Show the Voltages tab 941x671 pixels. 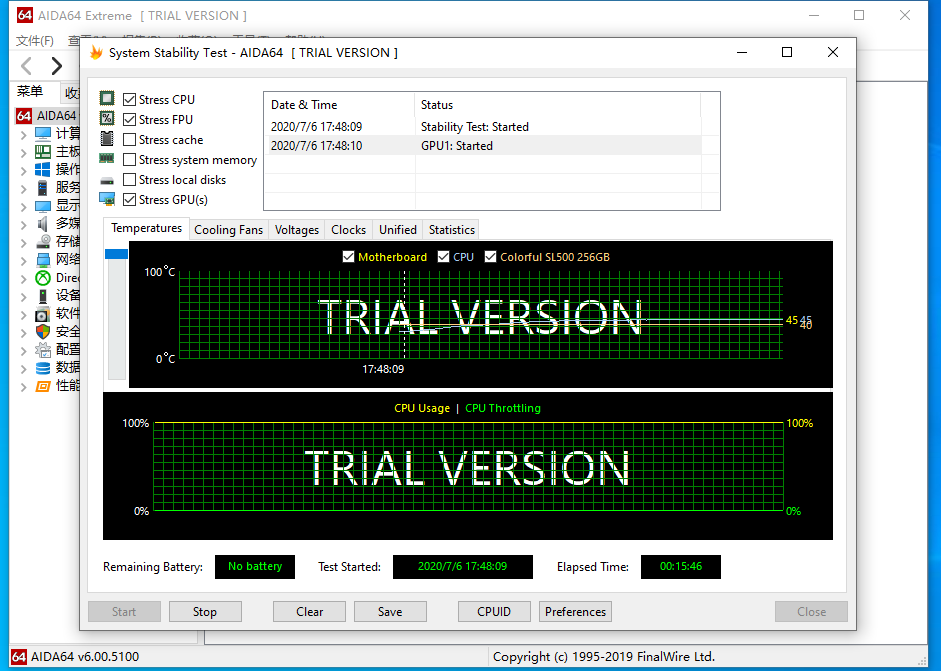point(296,230)
